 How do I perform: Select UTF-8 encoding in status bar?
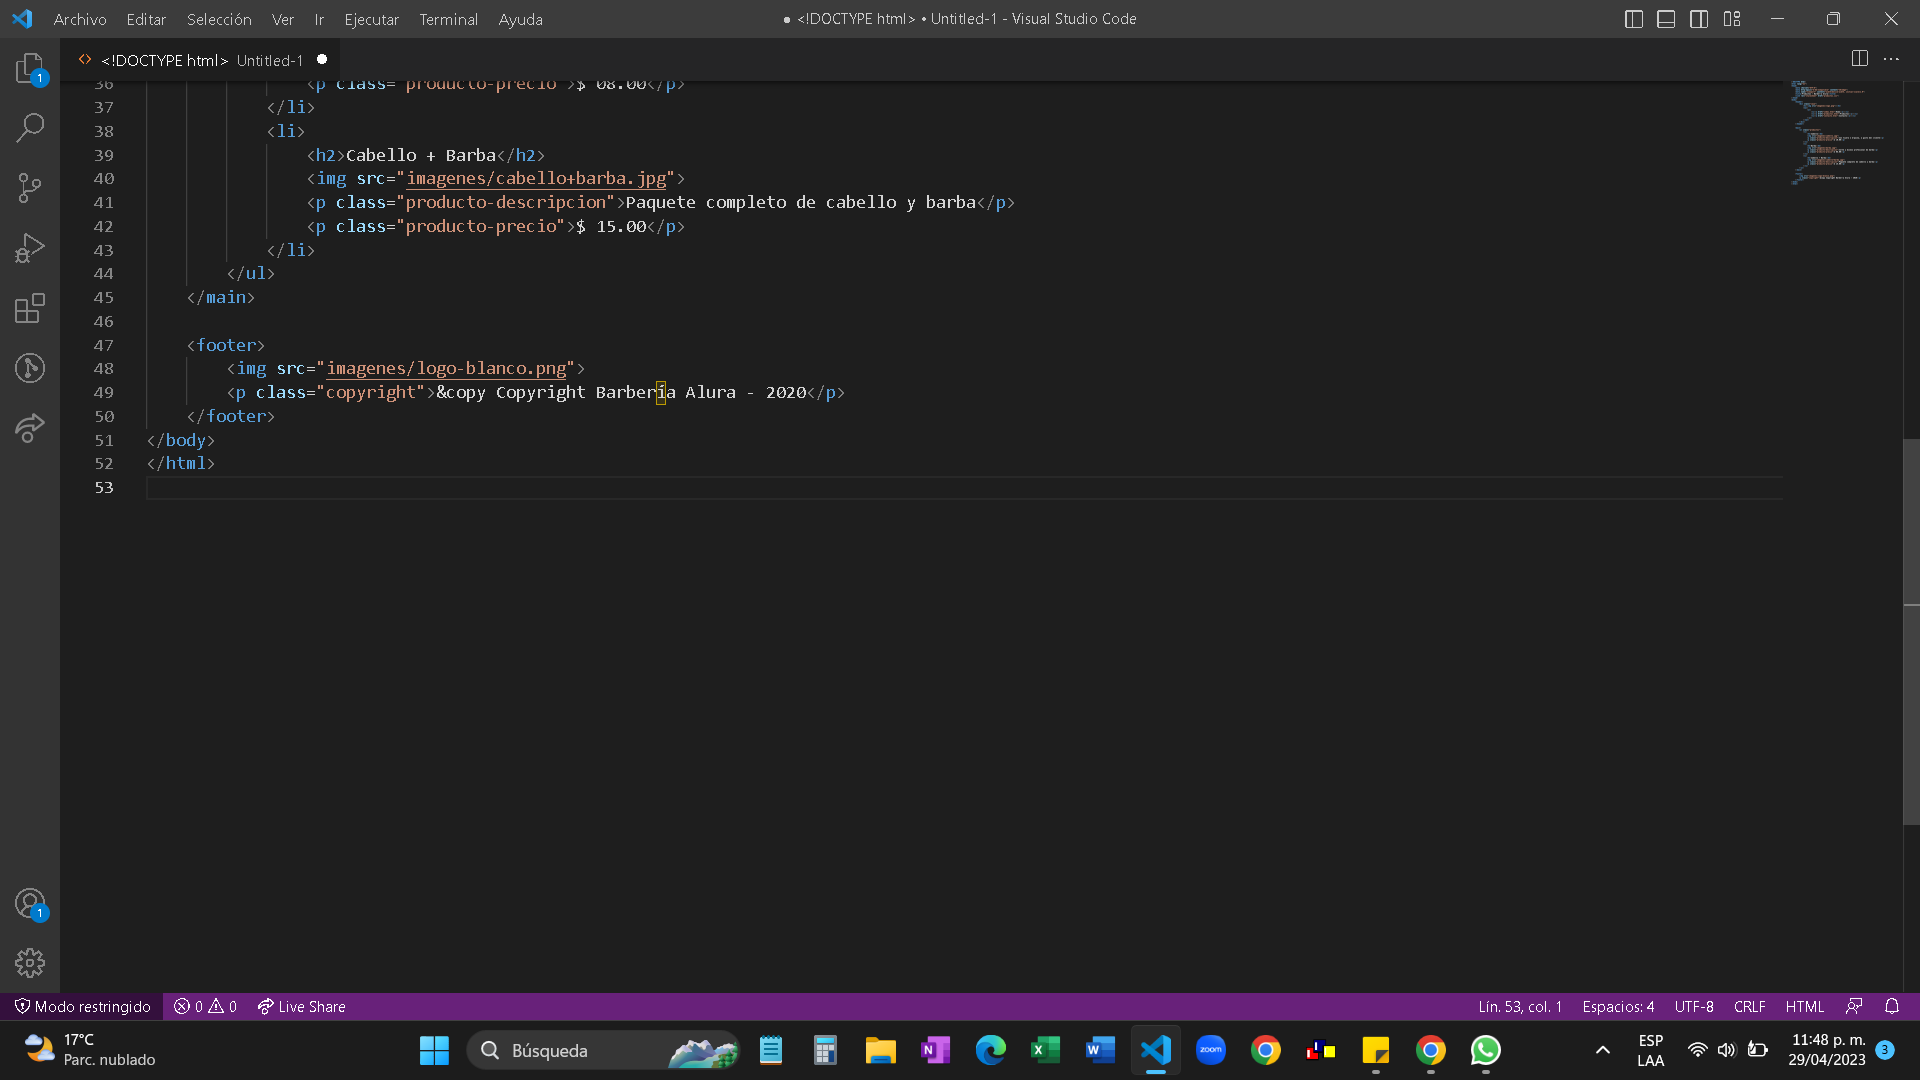[x=1693, y=1006]
